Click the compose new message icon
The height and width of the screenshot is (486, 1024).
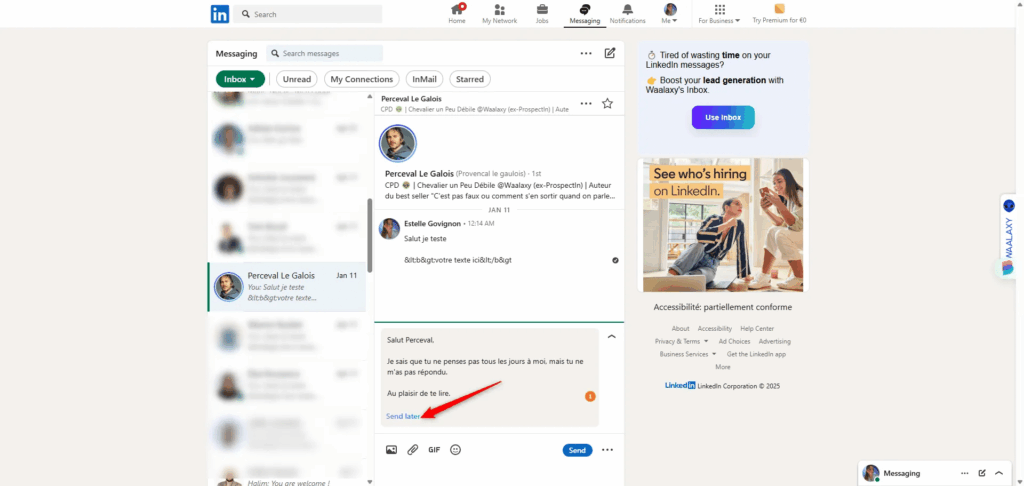coord(610,53)
